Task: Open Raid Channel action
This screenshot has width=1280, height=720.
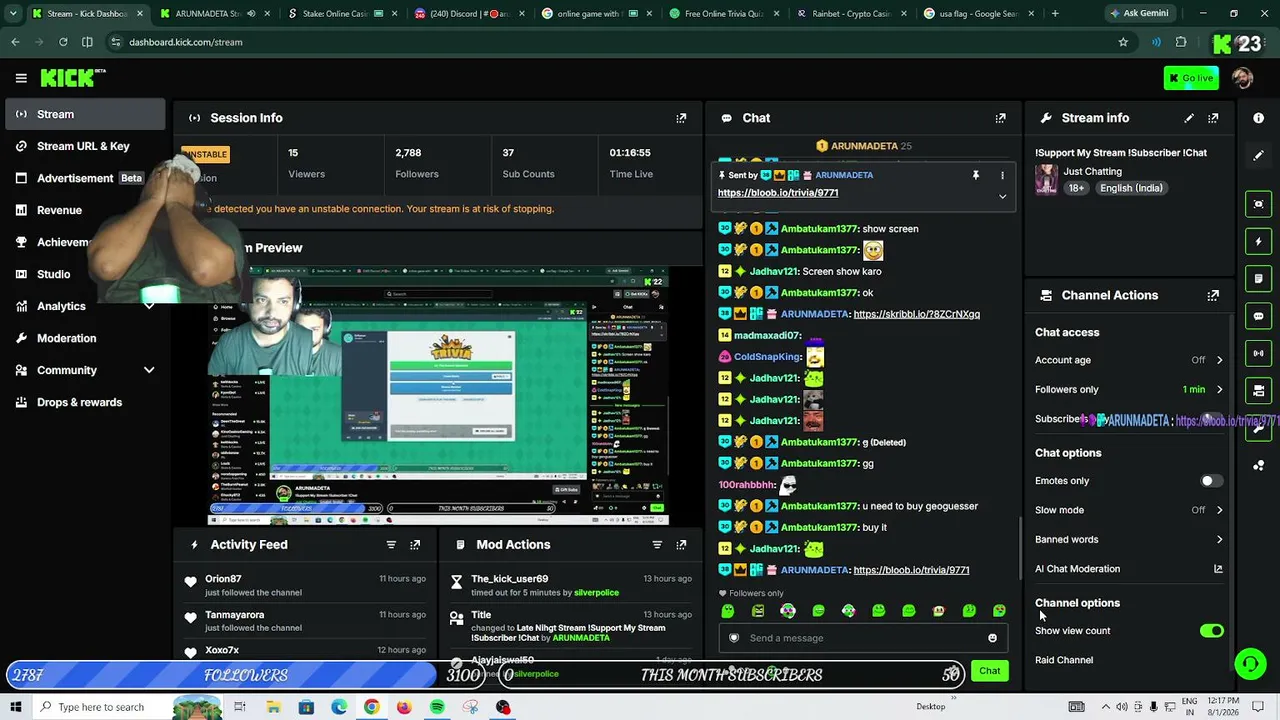Action: point(1064,660)
